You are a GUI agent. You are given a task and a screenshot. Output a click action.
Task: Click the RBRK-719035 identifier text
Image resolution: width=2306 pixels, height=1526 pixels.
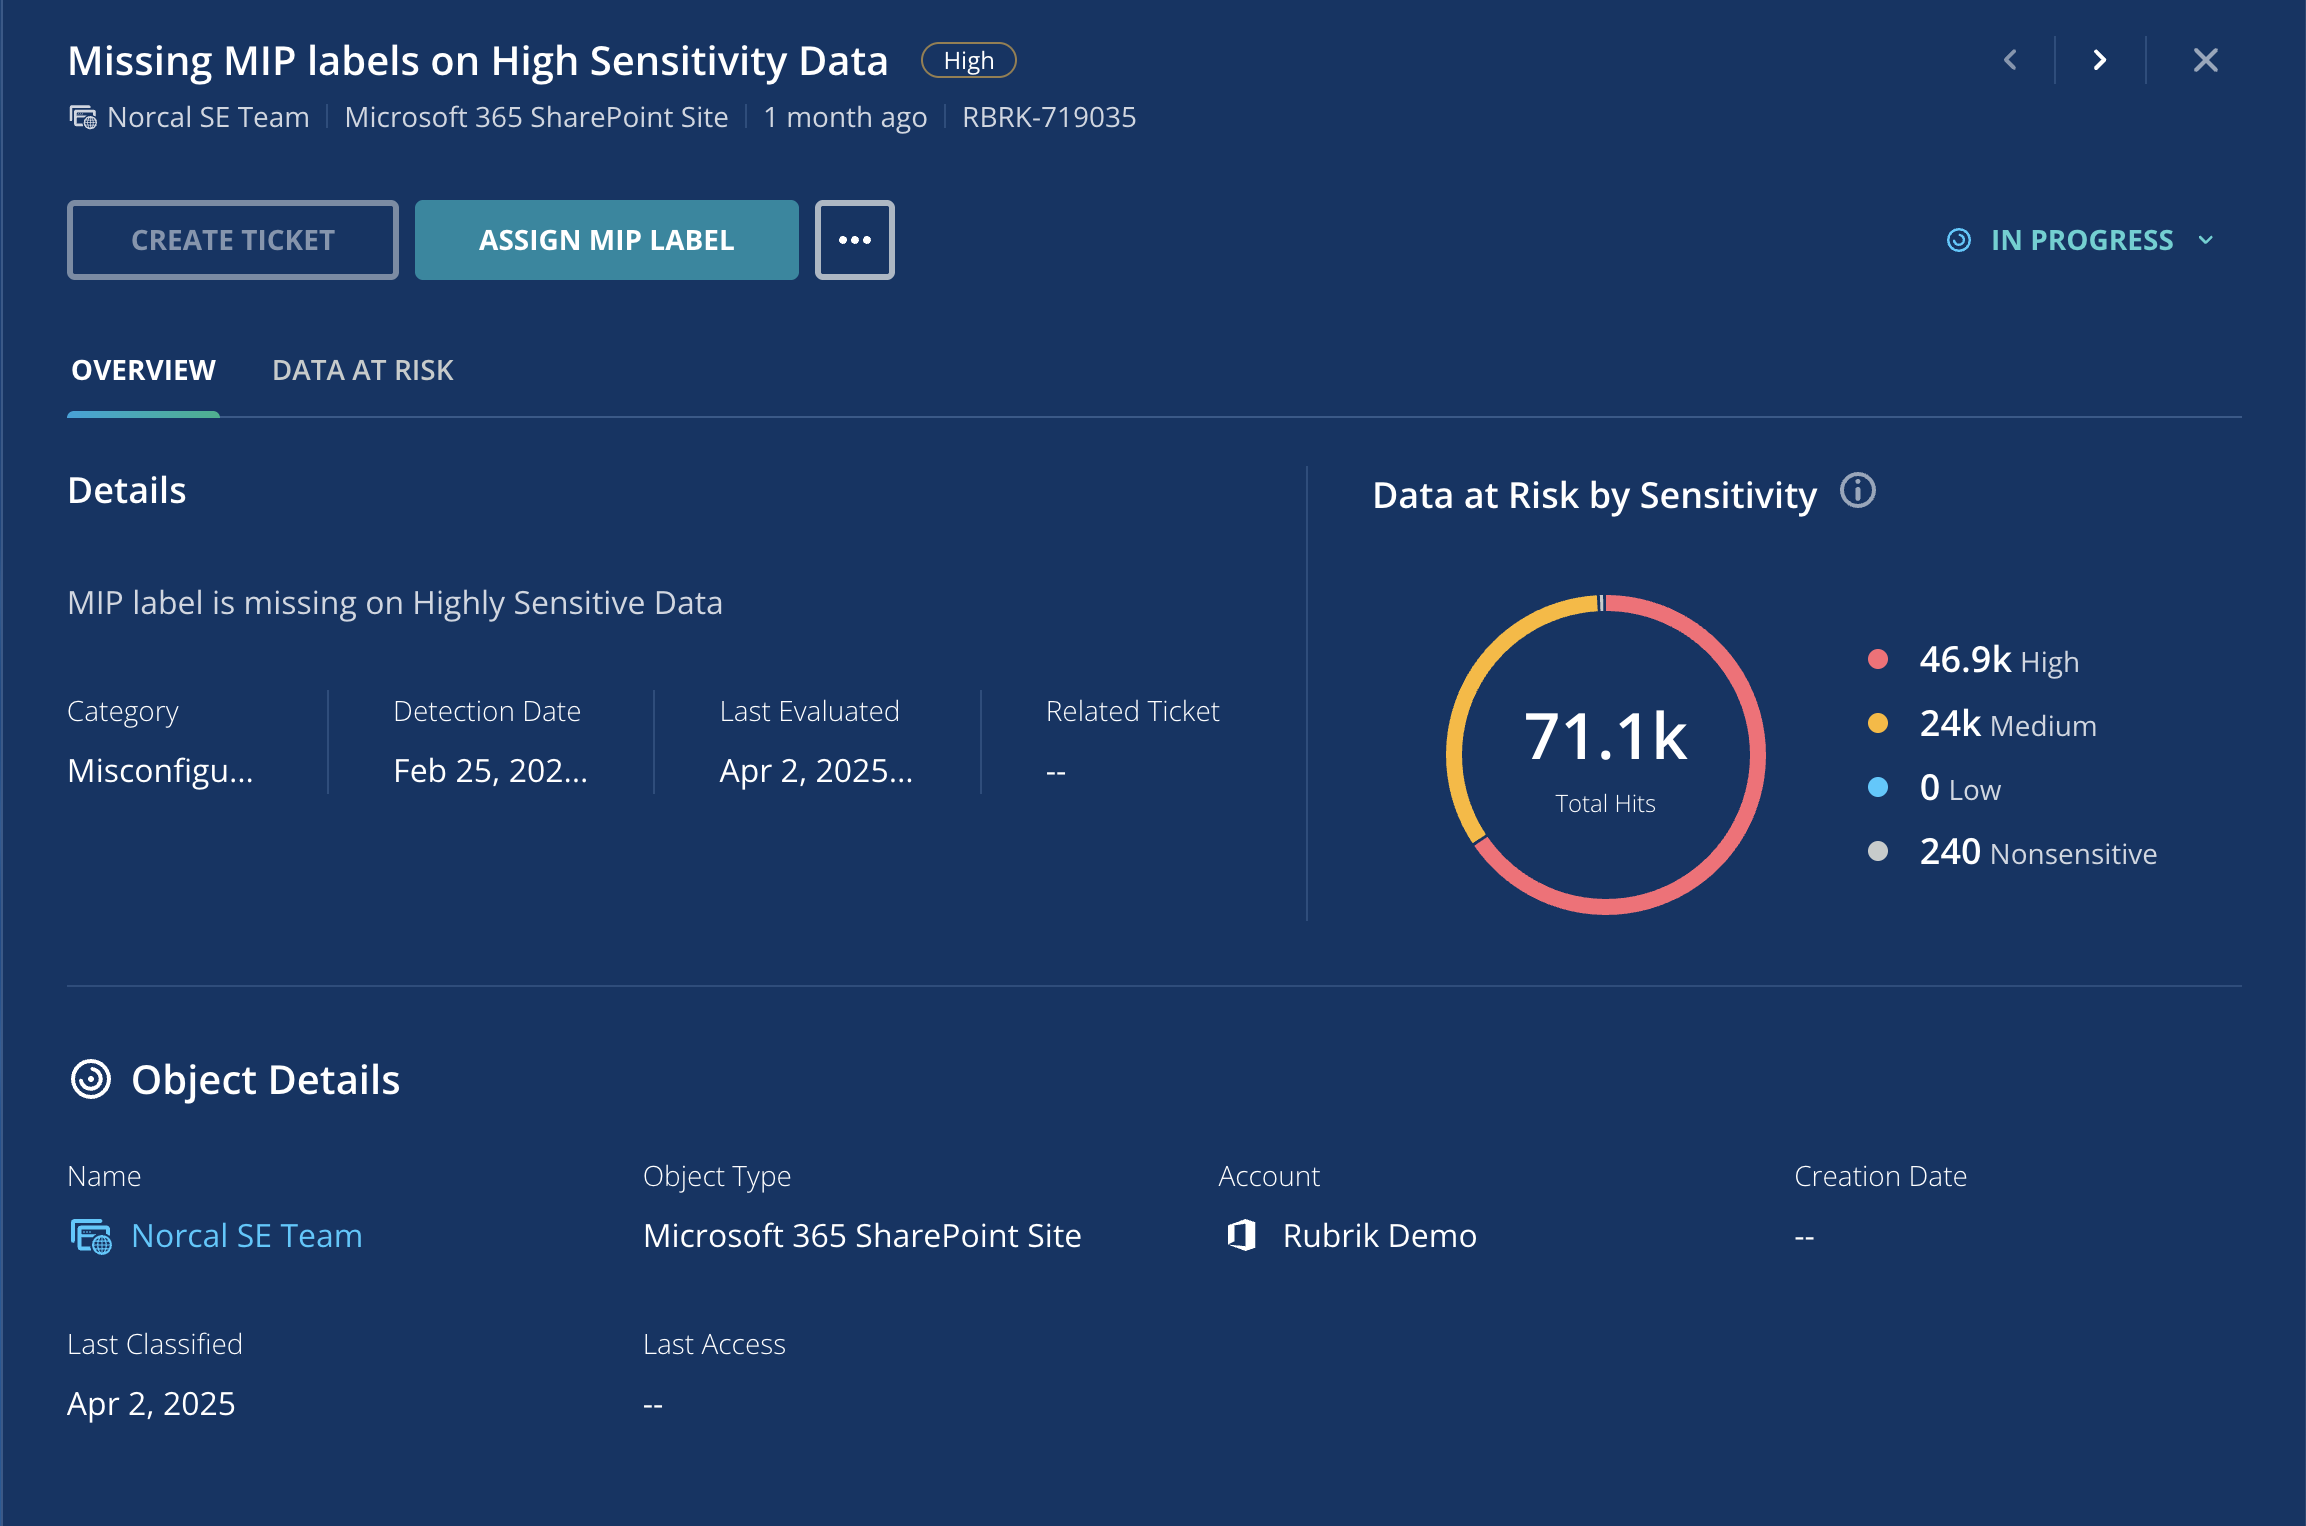1049,117
